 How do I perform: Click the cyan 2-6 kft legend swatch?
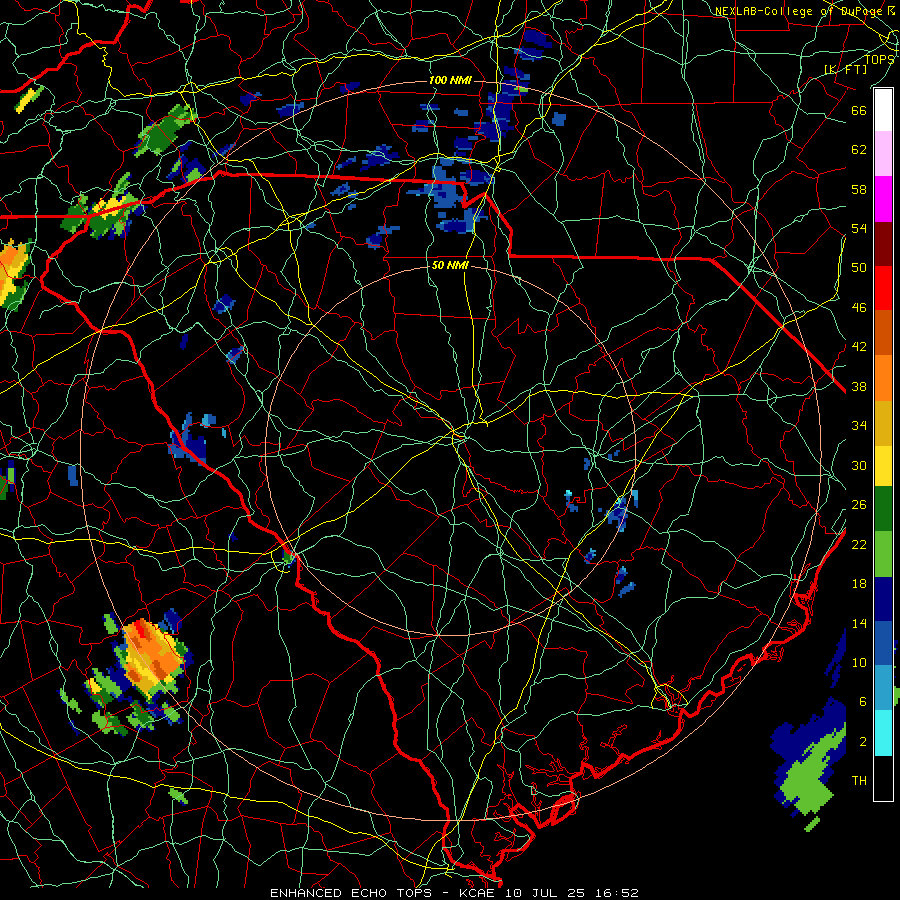883,732
